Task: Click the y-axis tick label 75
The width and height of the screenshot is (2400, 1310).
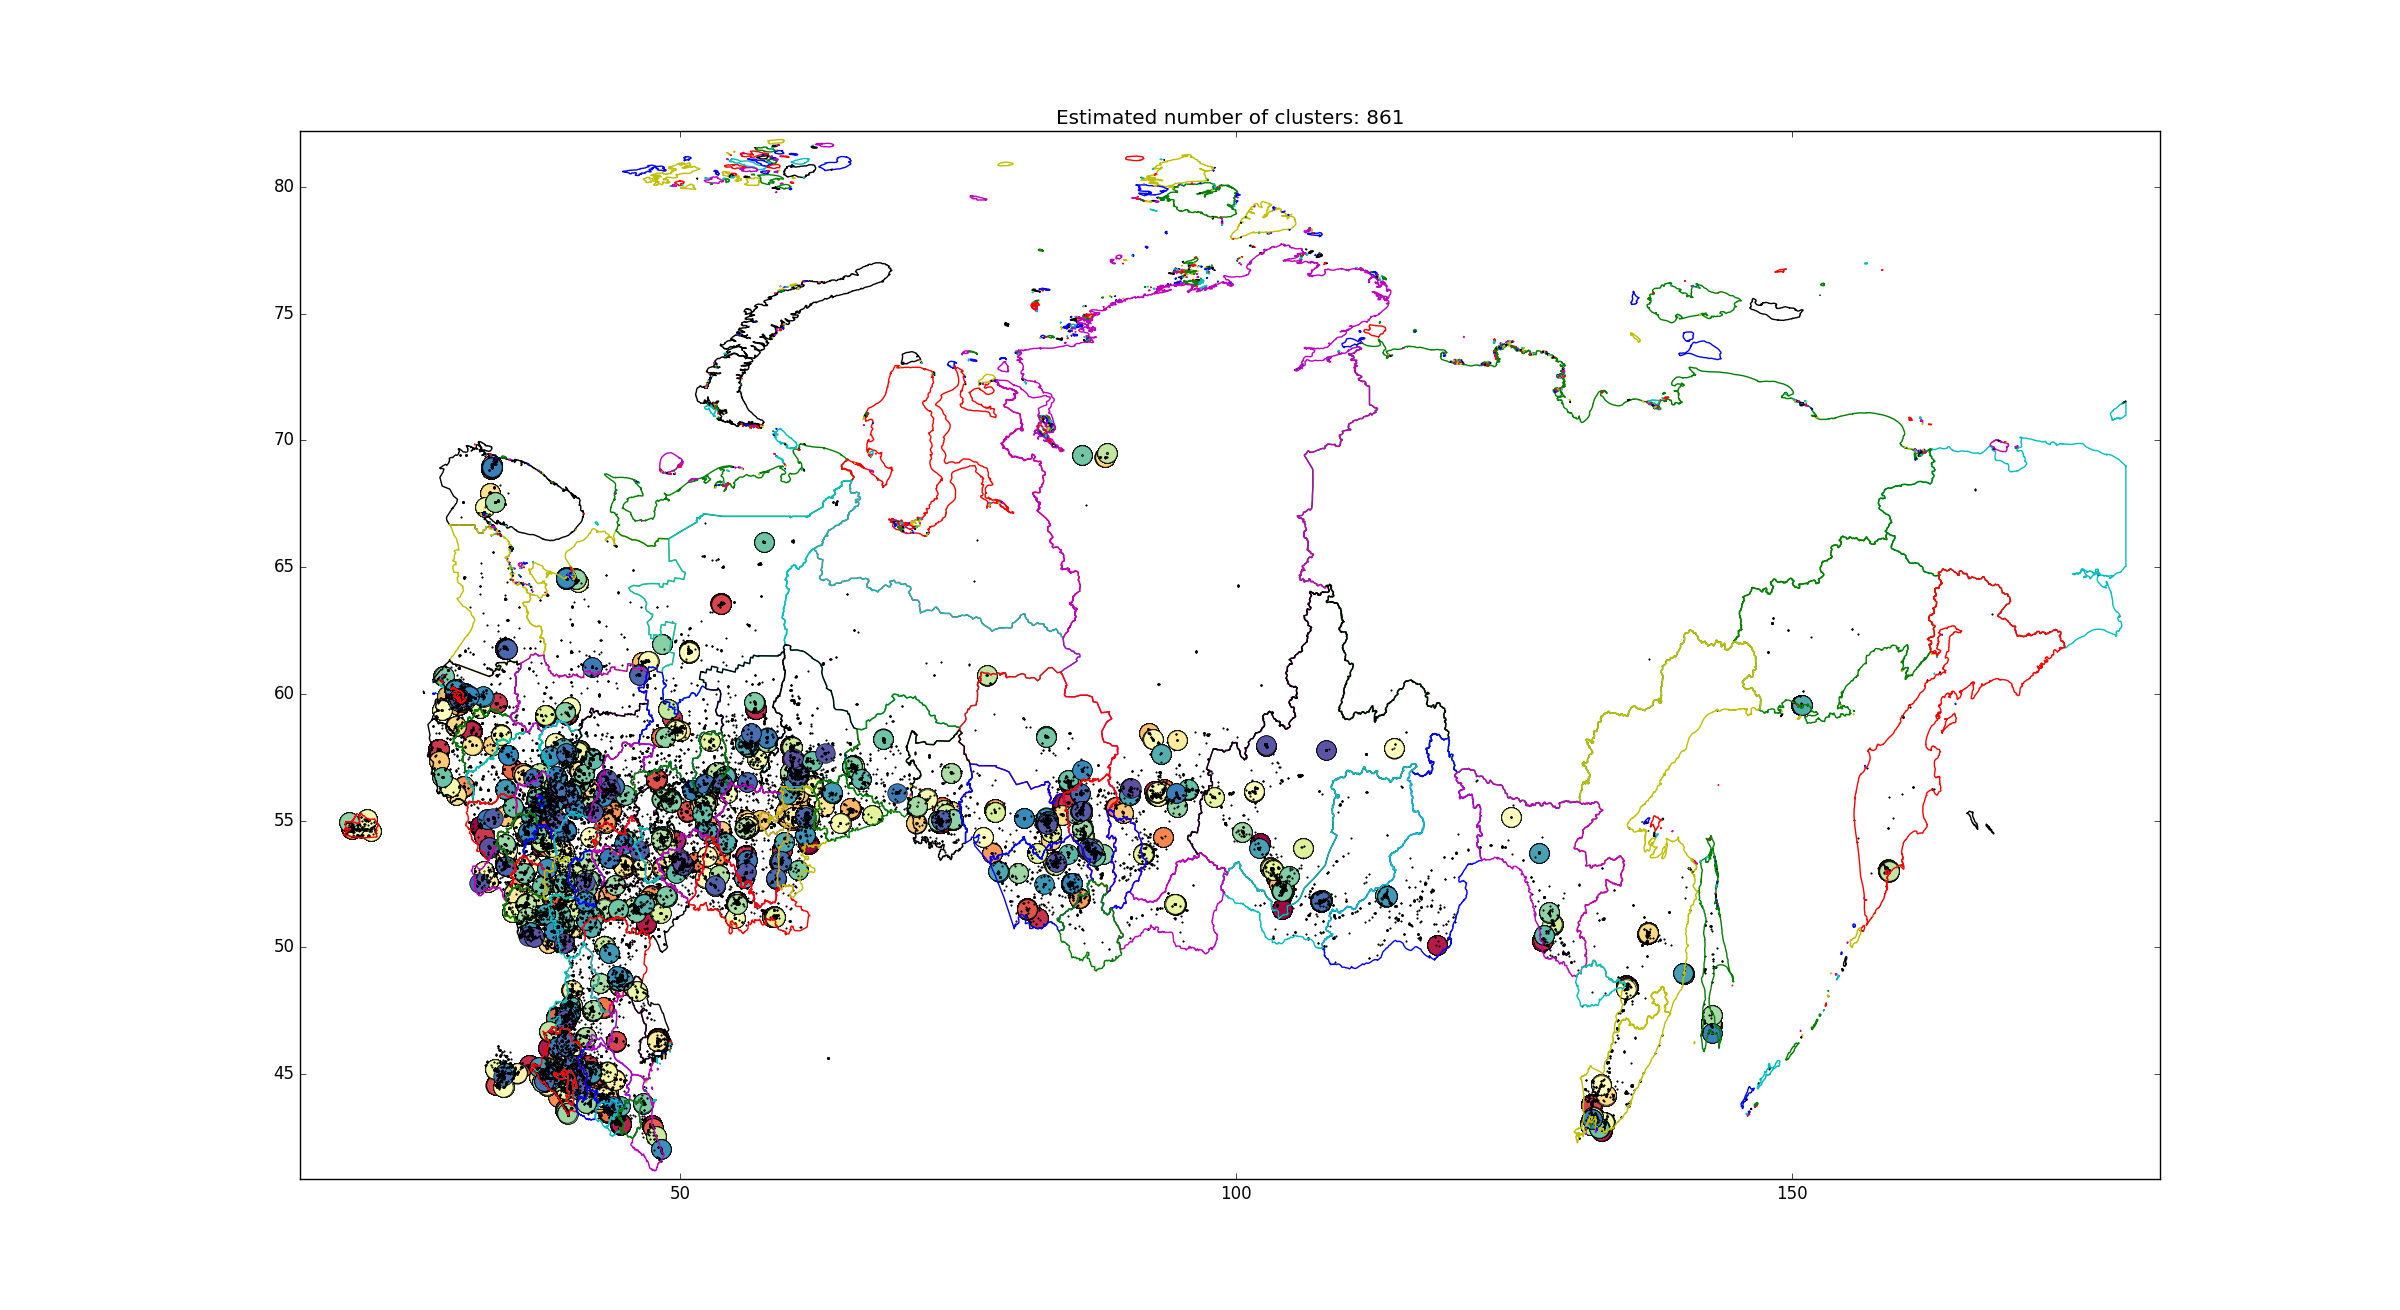Action: (x=283, y=313)
